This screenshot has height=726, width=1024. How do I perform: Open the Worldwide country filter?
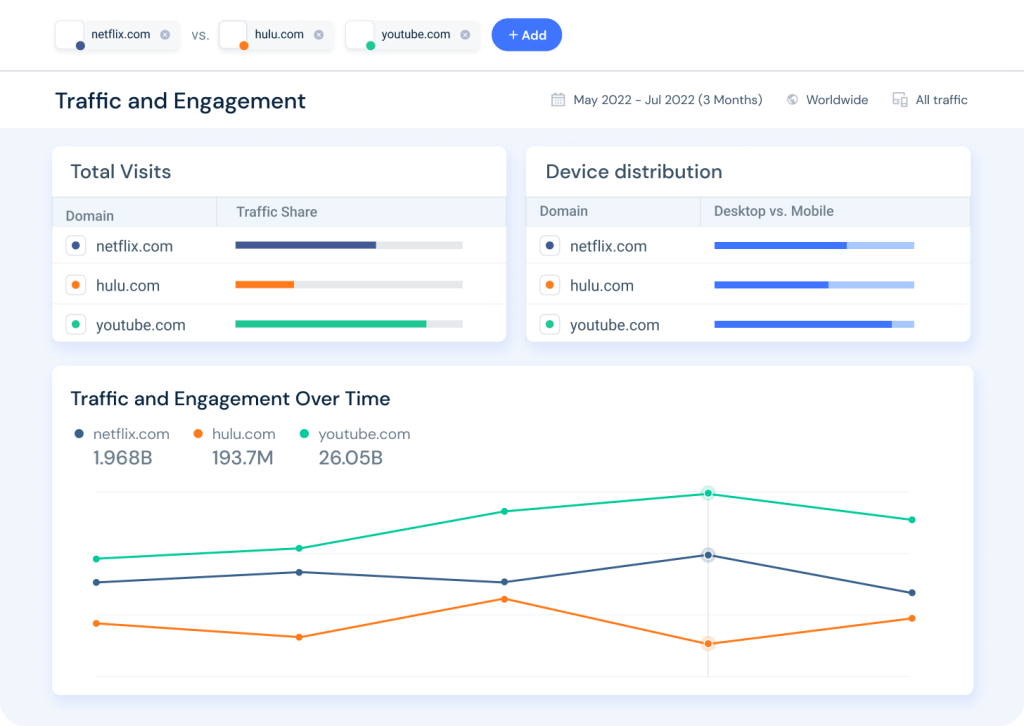pyautogui.click(x=837, y=100)
